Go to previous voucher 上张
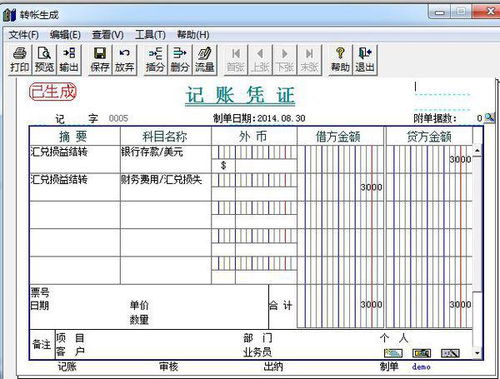Viewport: 500px width, 379px height. pyautogui.click(x=260, y=60)
